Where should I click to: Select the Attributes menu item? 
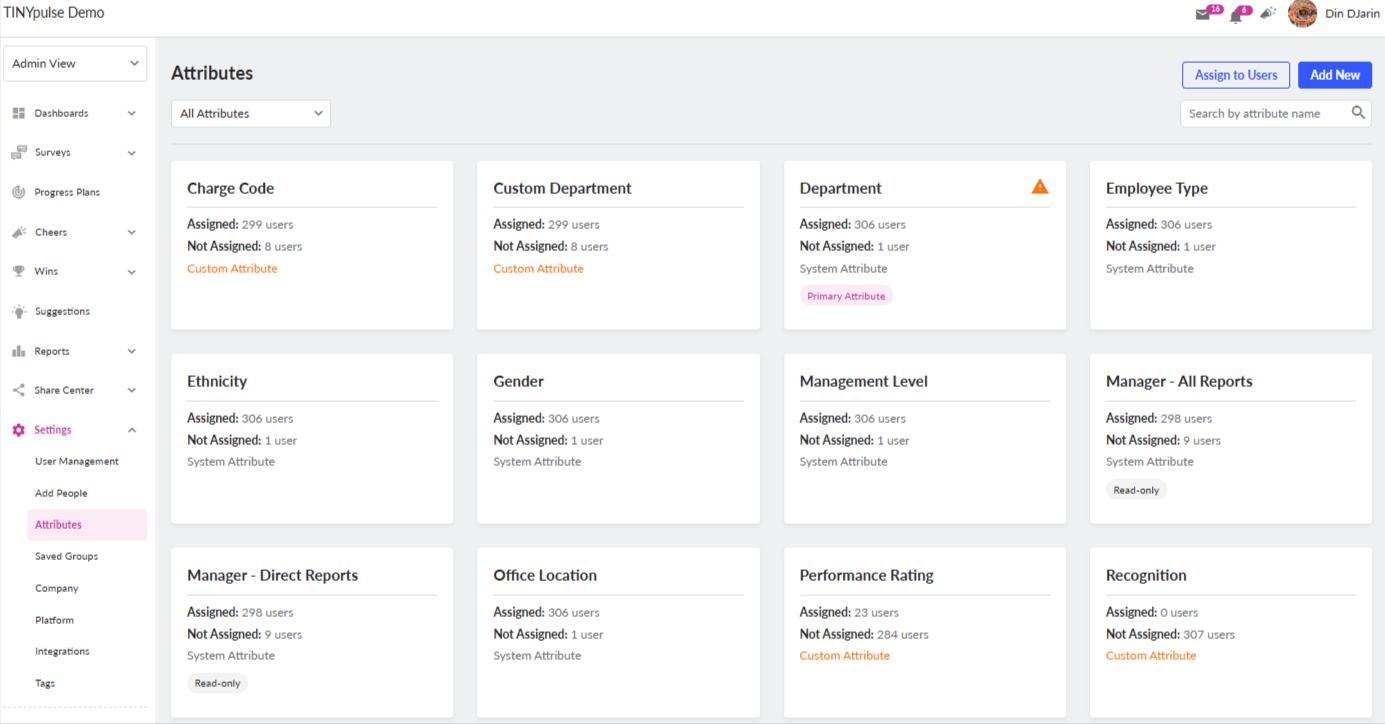[x=87, y=525]
